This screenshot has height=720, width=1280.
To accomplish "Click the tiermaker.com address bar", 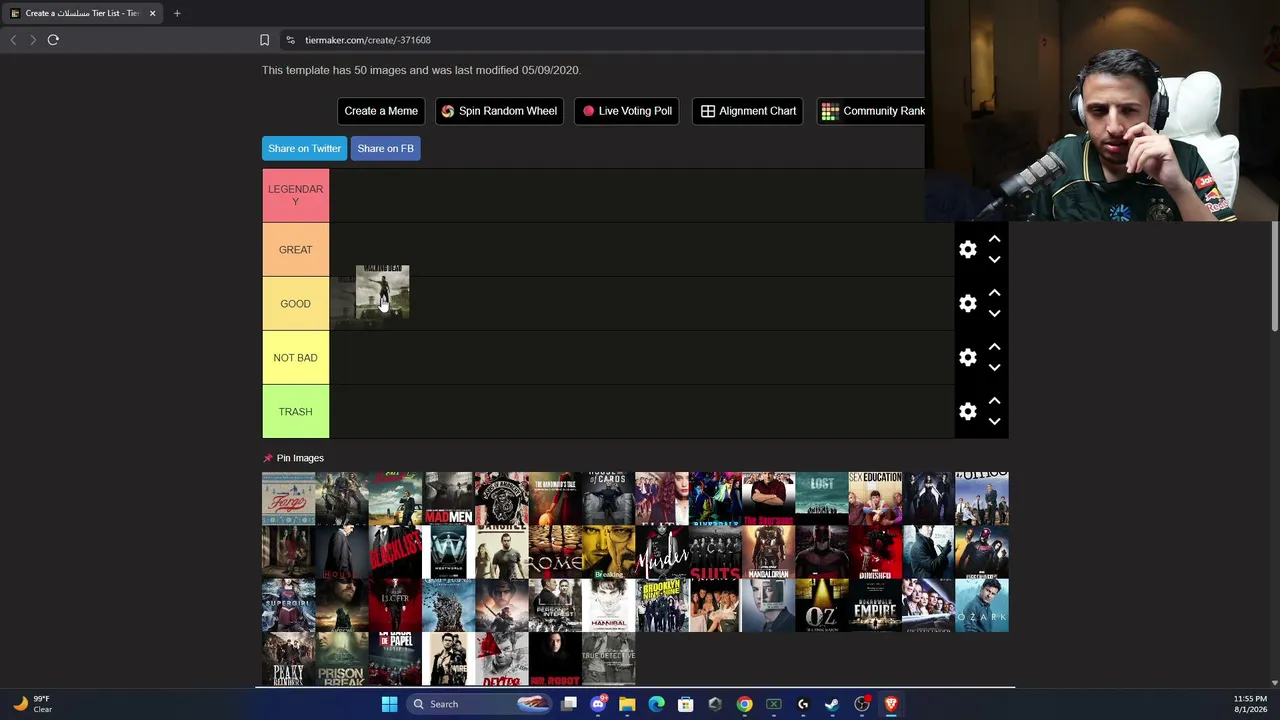I will pos(600,40).
